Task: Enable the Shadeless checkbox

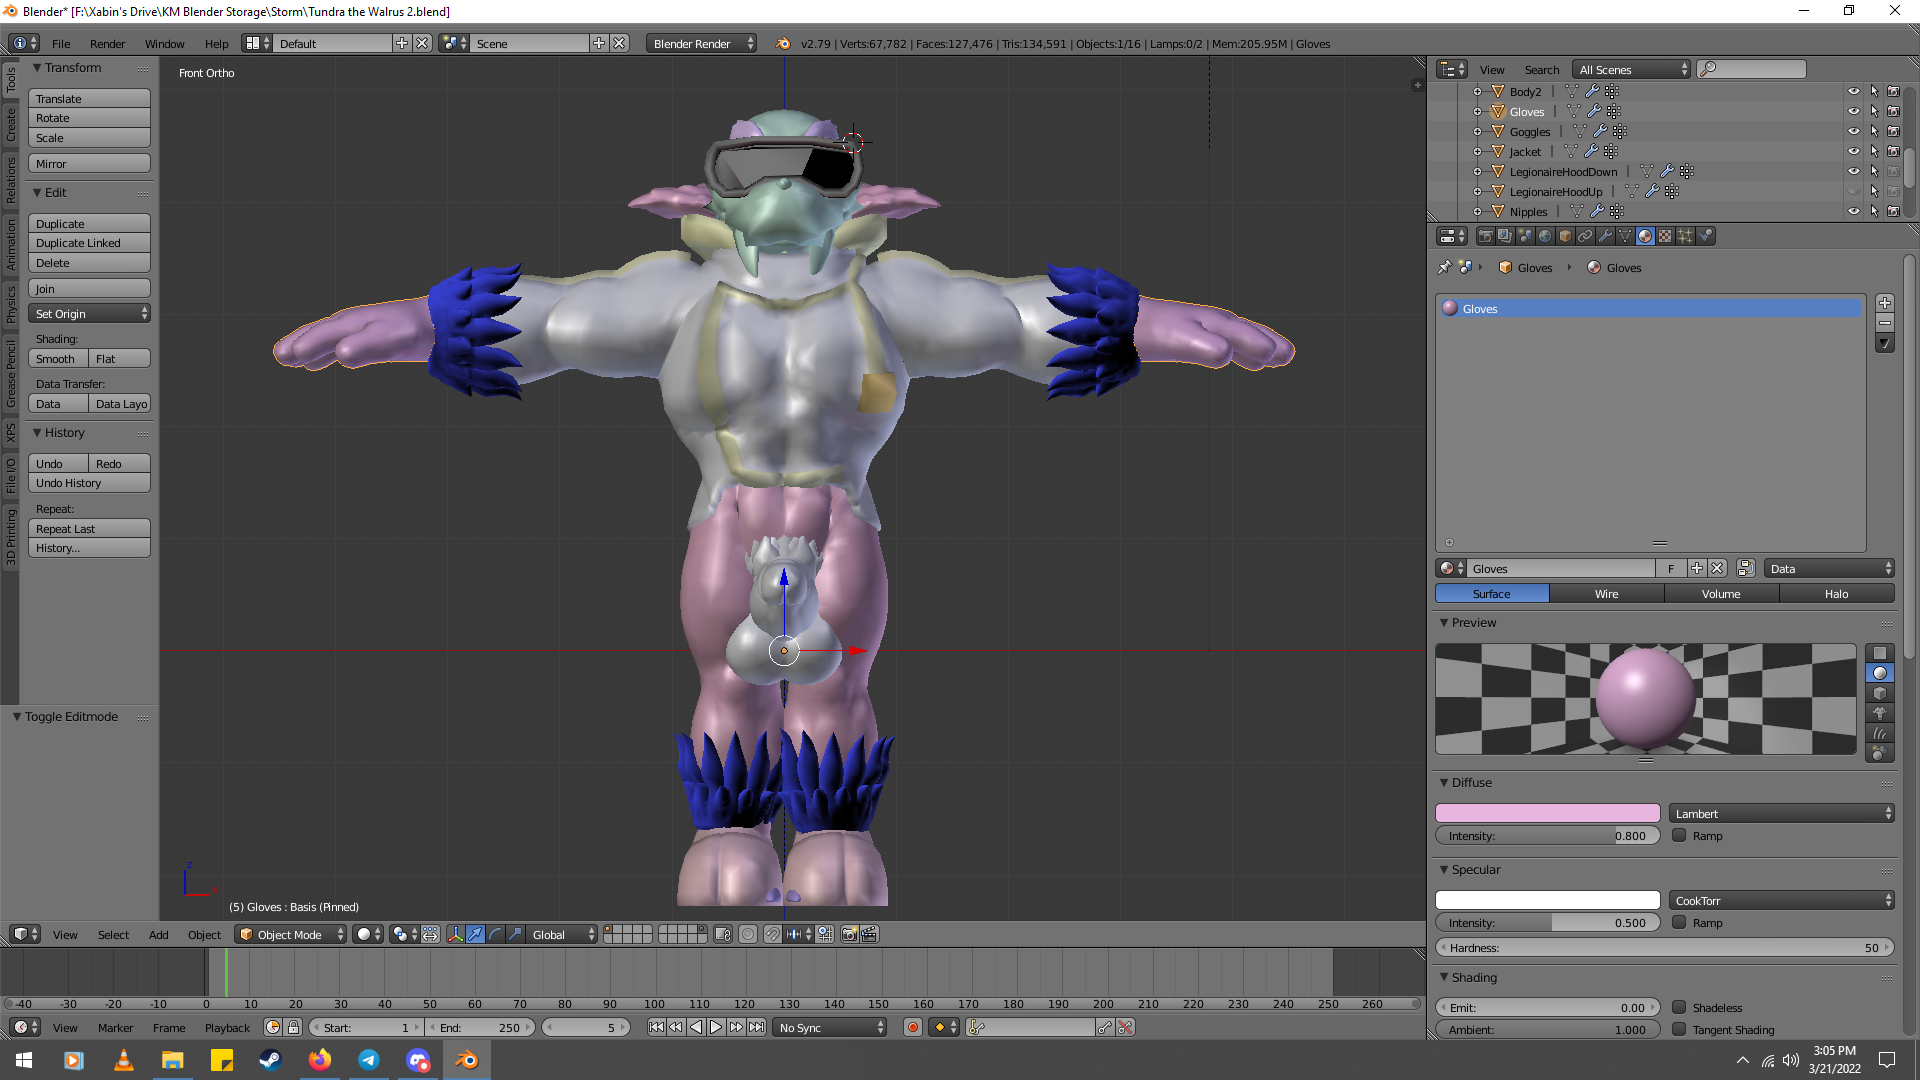Action: [x=1679, y=1007]
